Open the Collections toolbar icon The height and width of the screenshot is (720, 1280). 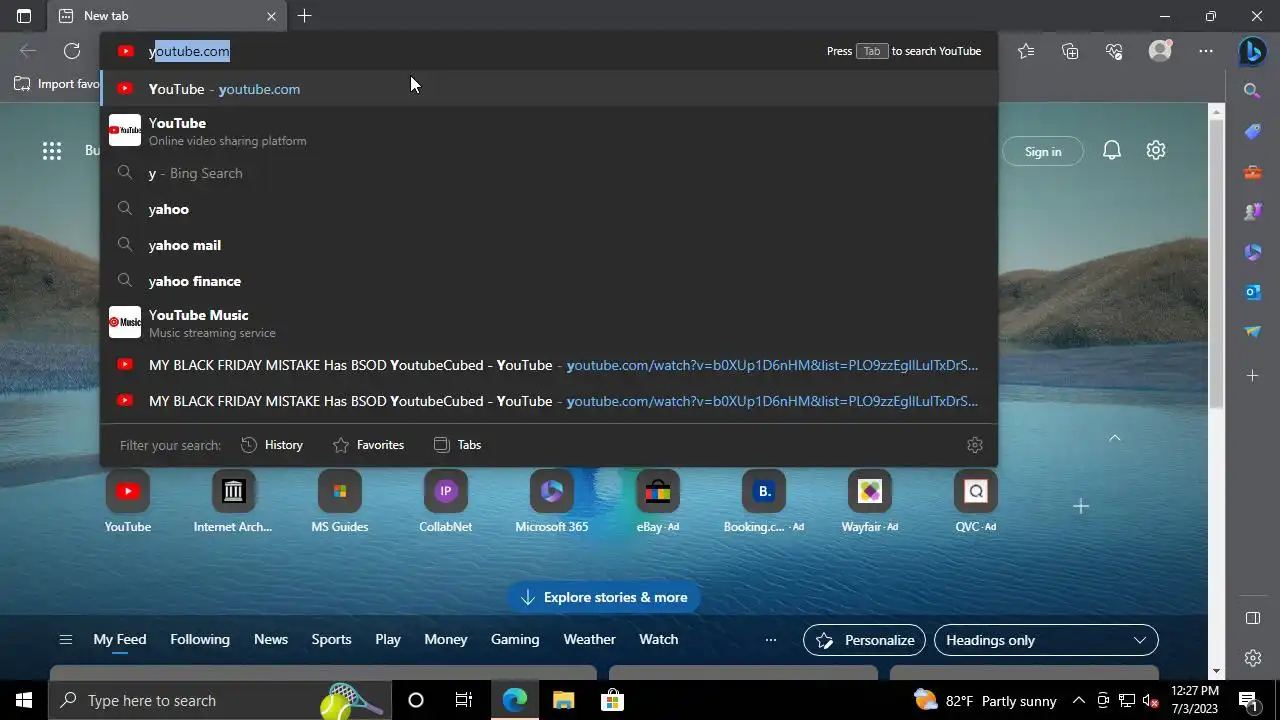point(1070,51)
